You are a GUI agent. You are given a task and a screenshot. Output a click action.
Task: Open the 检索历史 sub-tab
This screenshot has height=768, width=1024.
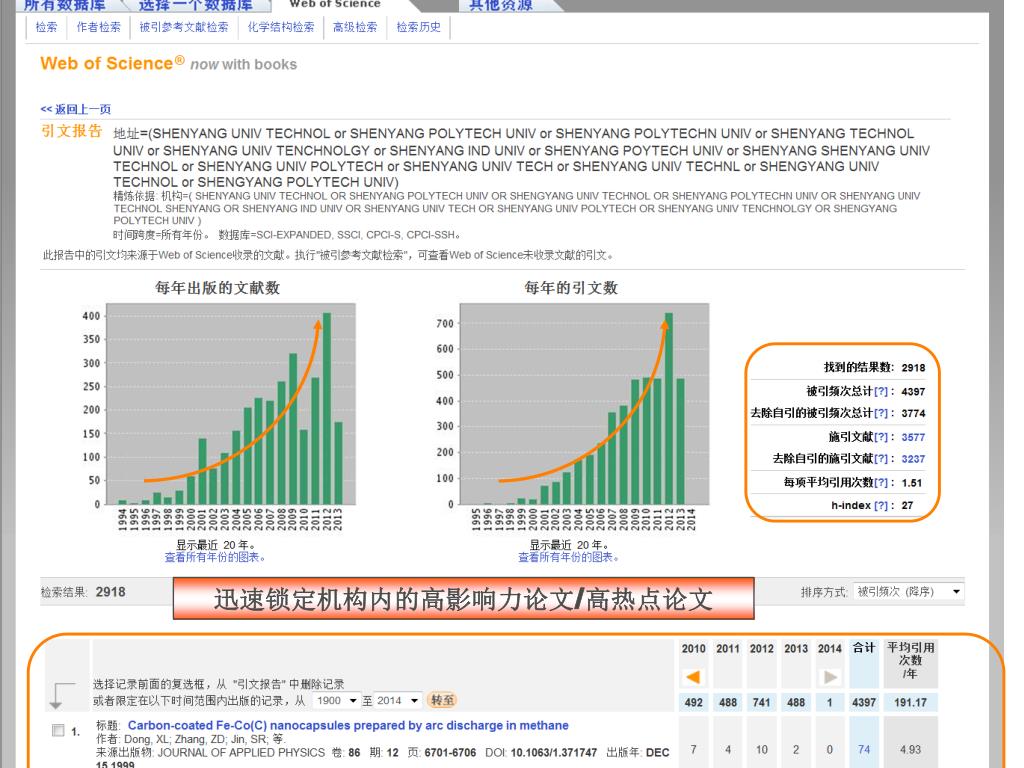pos(419,27)
